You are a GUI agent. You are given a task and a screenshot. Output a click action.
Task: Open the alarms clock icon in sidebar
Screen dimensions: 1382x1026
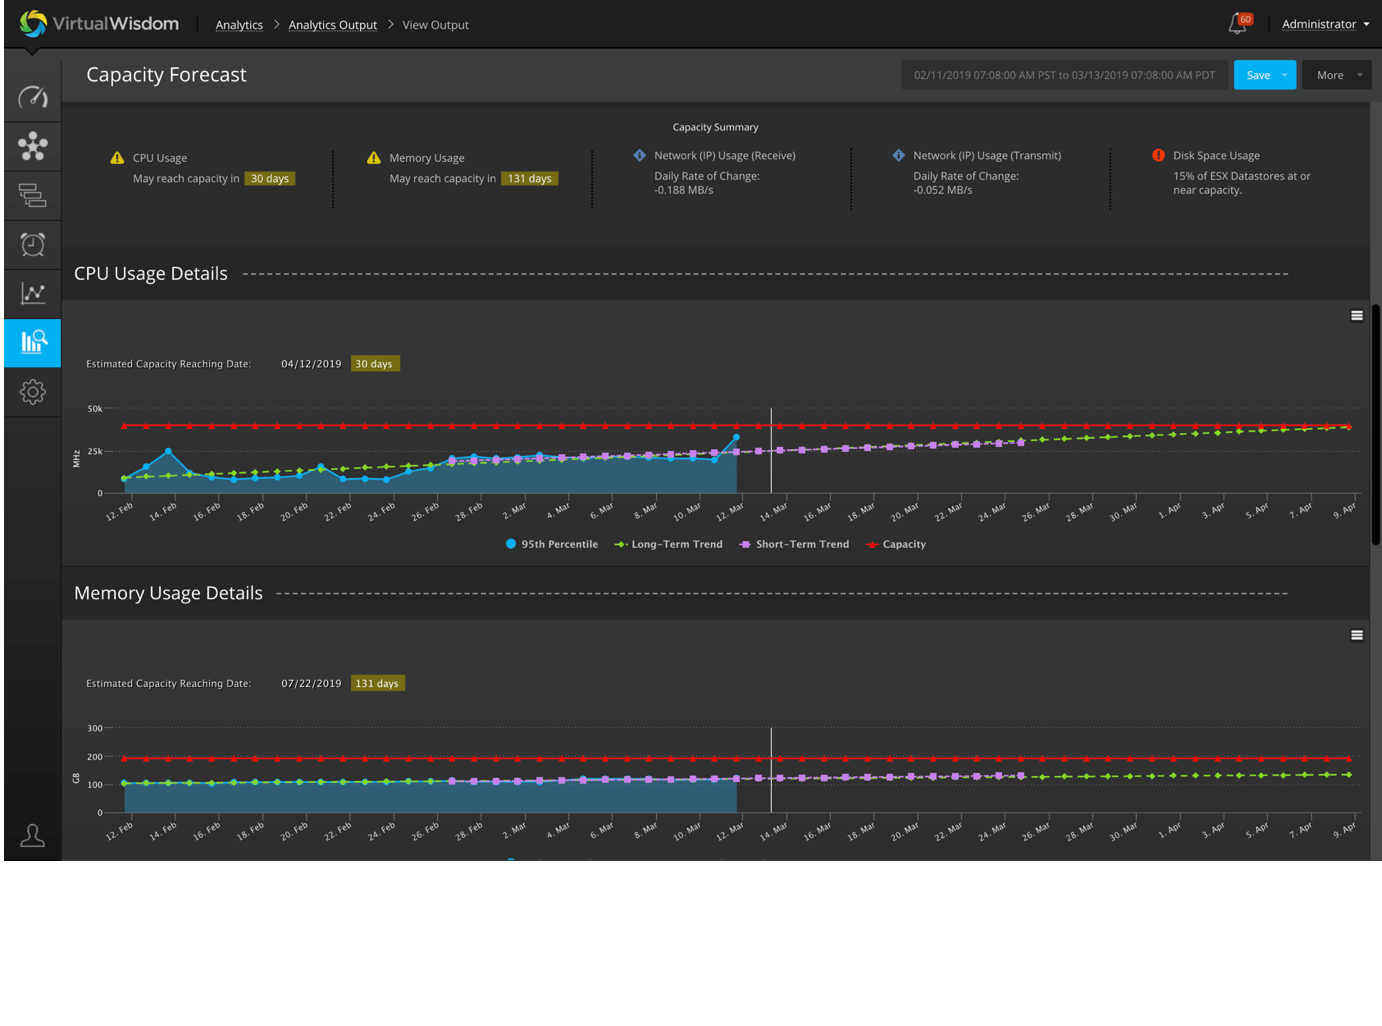pyautogui.click(x=32, y=244)
